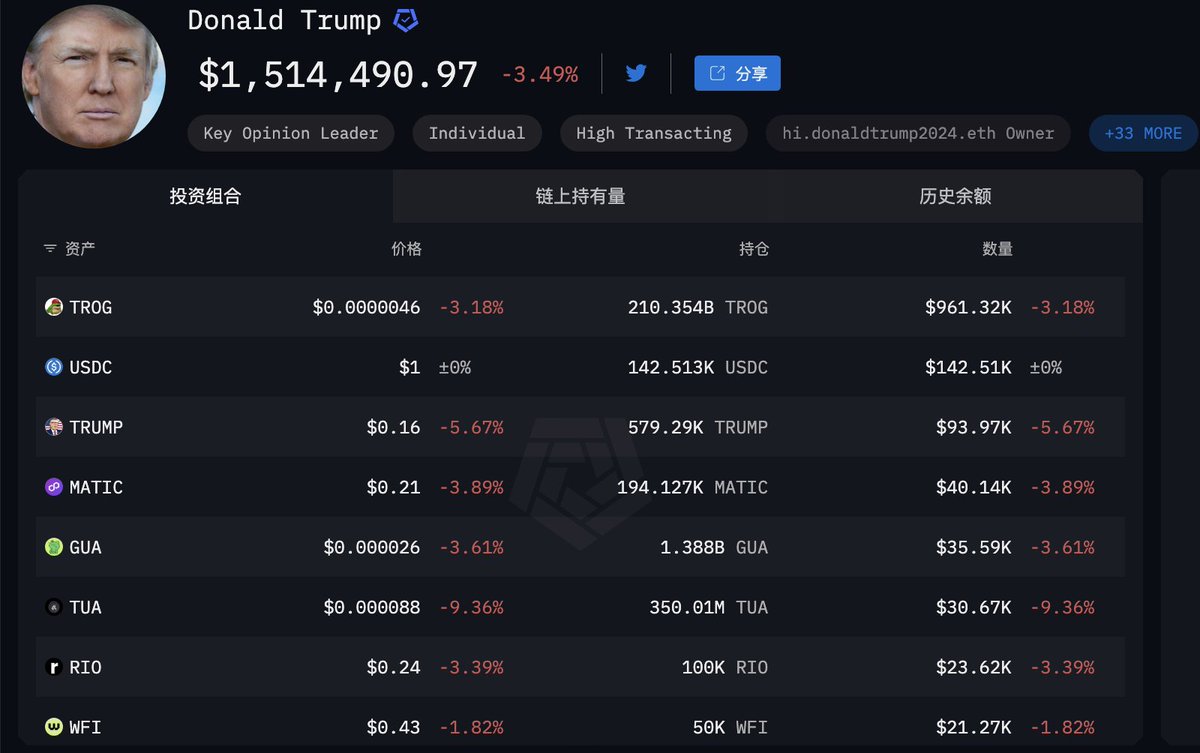The image size is (1200, 753).
Task: Click the $961.32K value cell
Action: pyautogui.click(x=968, y=307)
